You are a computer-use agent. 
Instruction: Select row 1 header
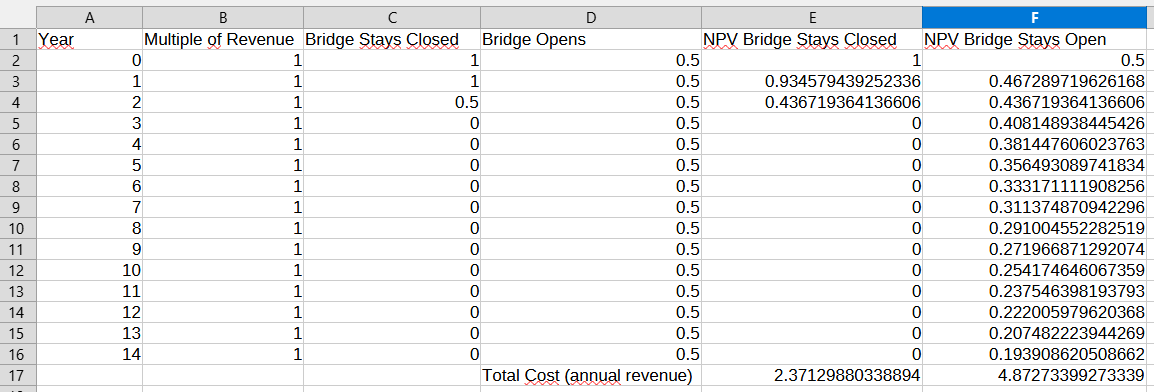18,39
